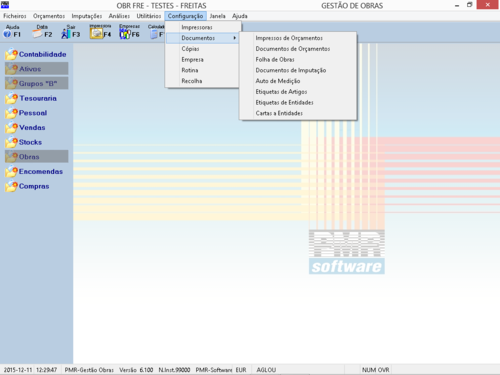The image size is (500, 375).
Task: Expand the Documentos submenu arrow
Action: pyautogui.click(x=235, y=38)
